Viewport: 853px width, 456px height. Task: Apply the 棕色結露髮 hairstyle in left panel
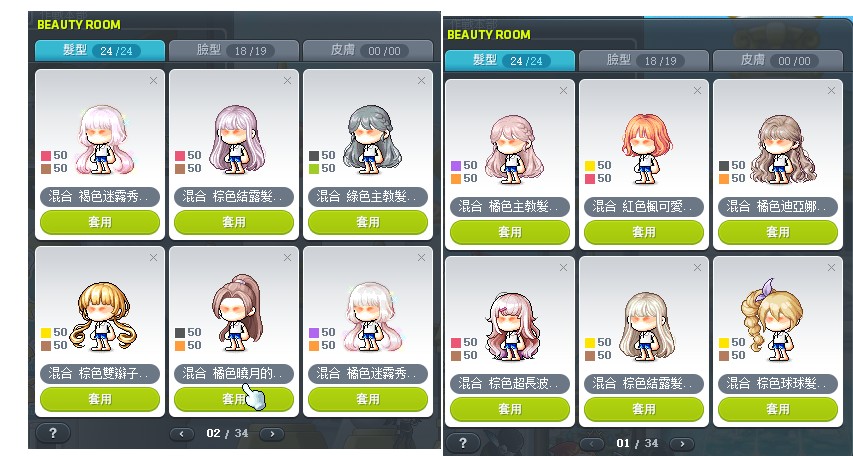(234, 222)
